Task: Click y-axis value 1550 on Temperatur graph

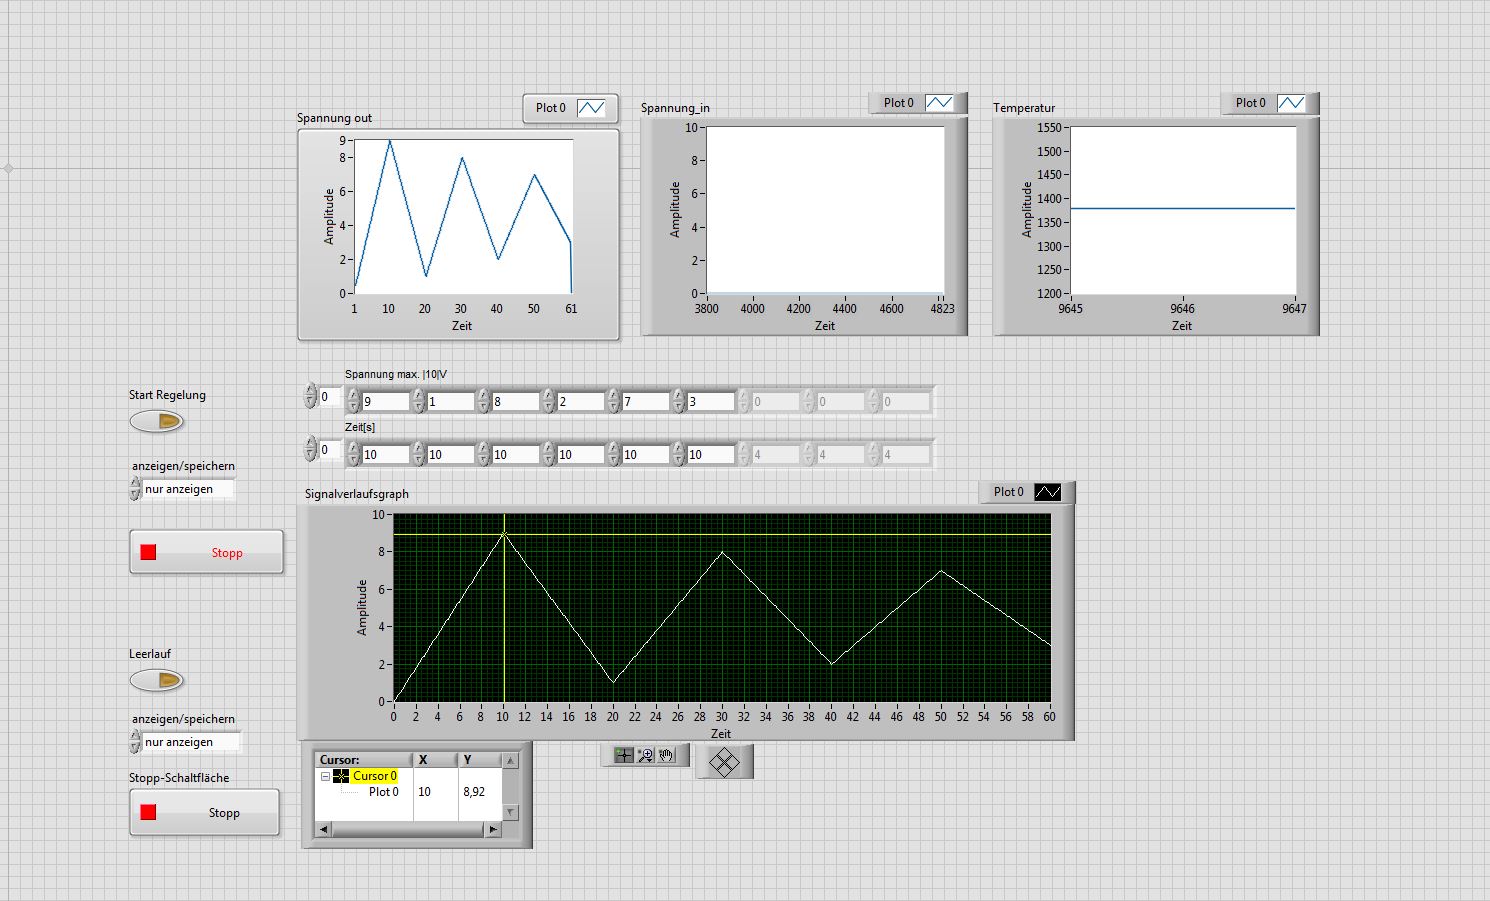Action: (1049, 128)
